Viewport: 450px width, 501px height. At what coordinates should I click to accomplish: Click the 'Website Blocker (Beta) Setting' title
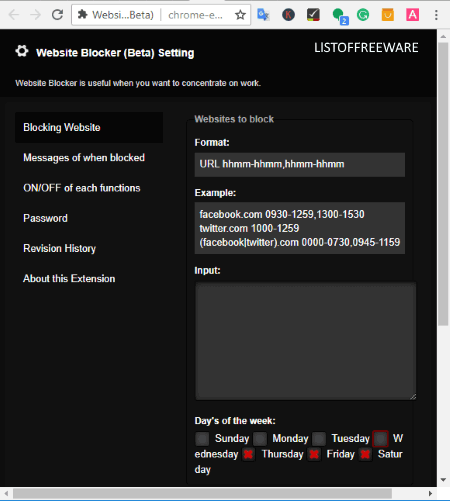click(x=115, y=53)
